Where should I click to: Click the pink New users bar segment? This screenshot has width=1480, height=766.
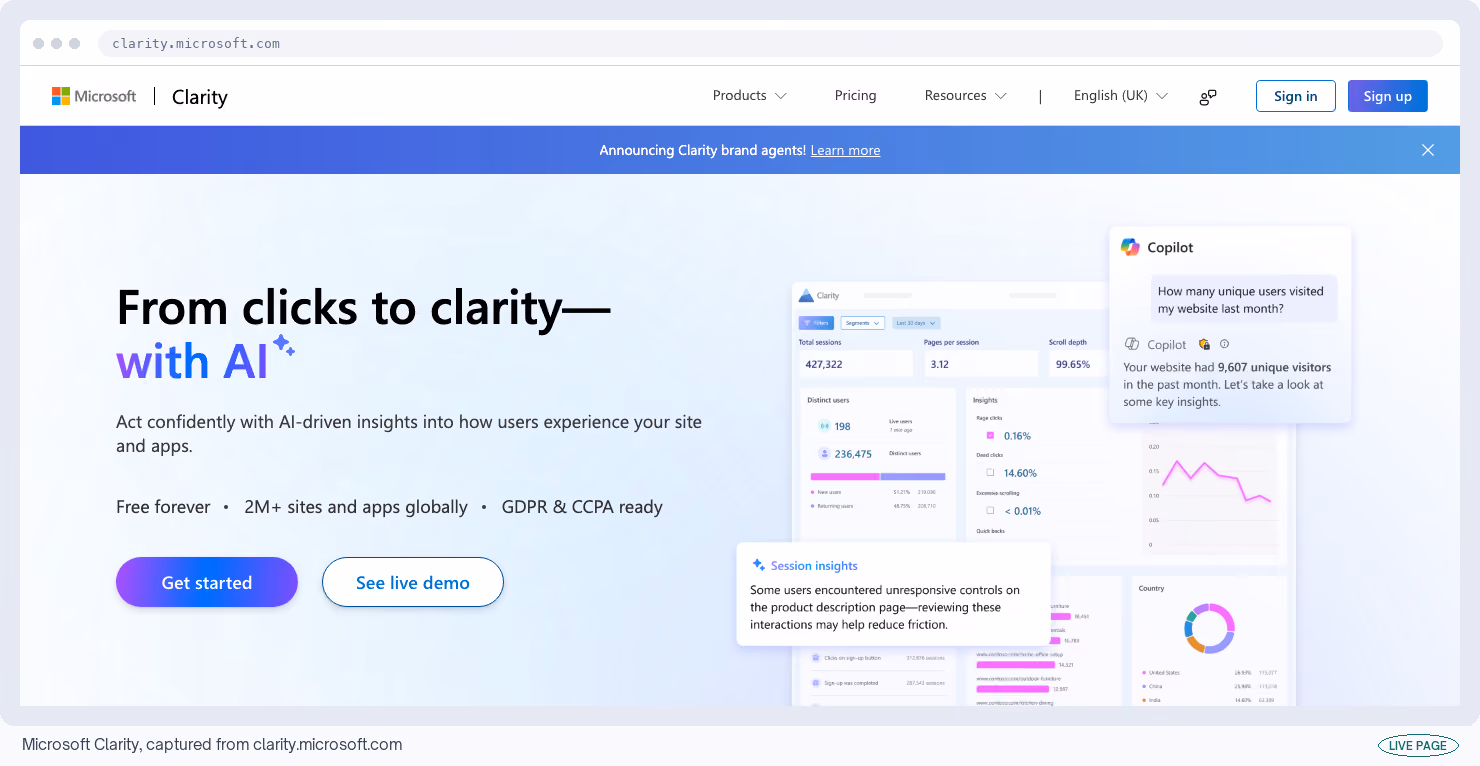coord(845,477)
